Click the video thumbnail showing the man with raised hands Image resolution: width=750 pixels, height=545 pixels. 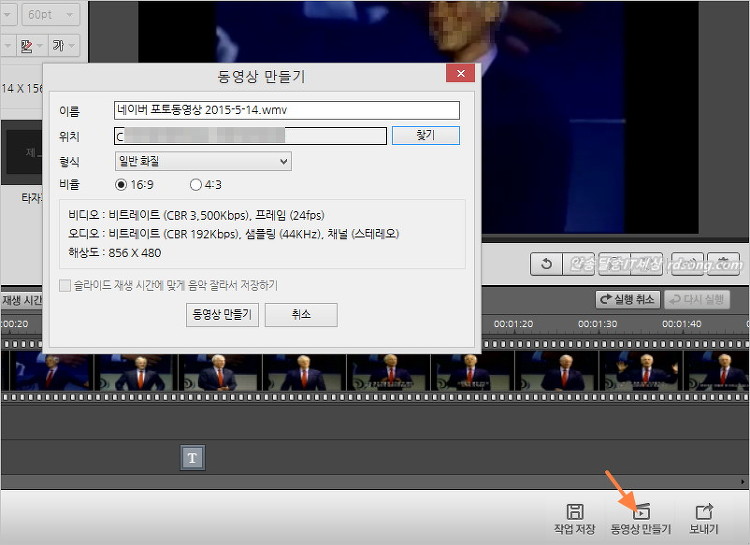[x=641, y=372]
